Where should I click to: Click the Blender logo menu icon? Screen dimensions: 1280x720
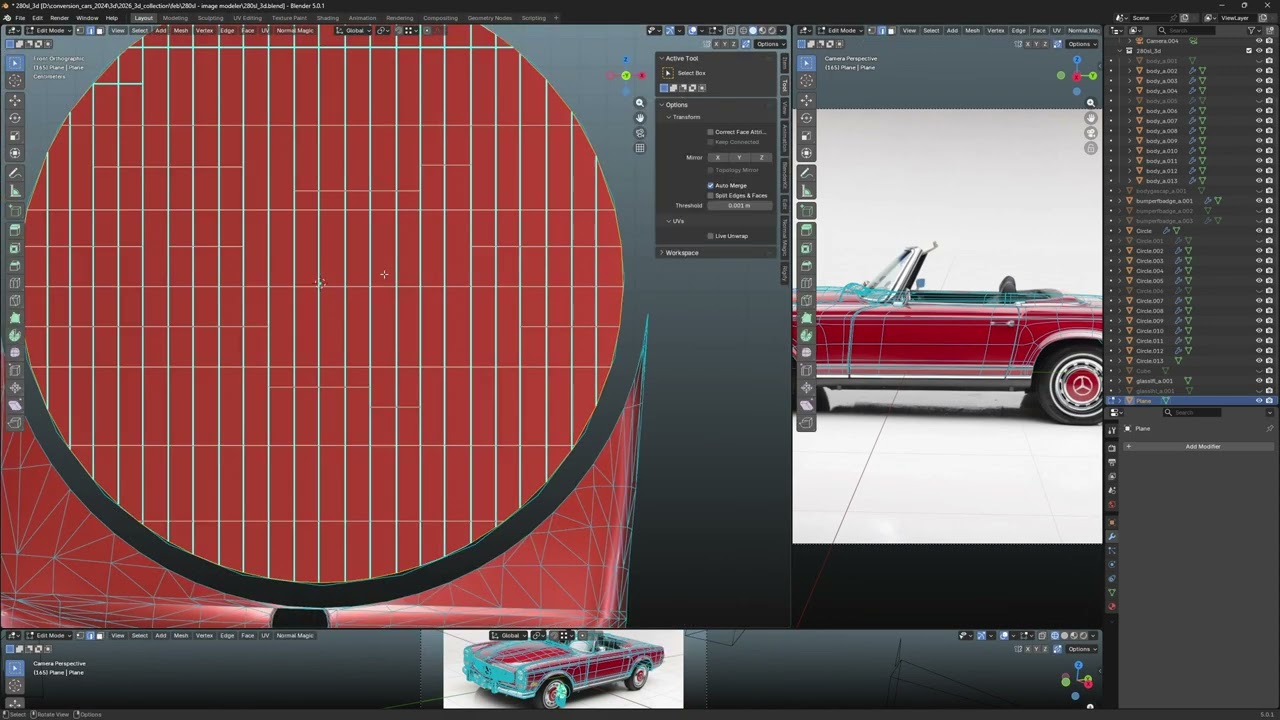point(7,18)
